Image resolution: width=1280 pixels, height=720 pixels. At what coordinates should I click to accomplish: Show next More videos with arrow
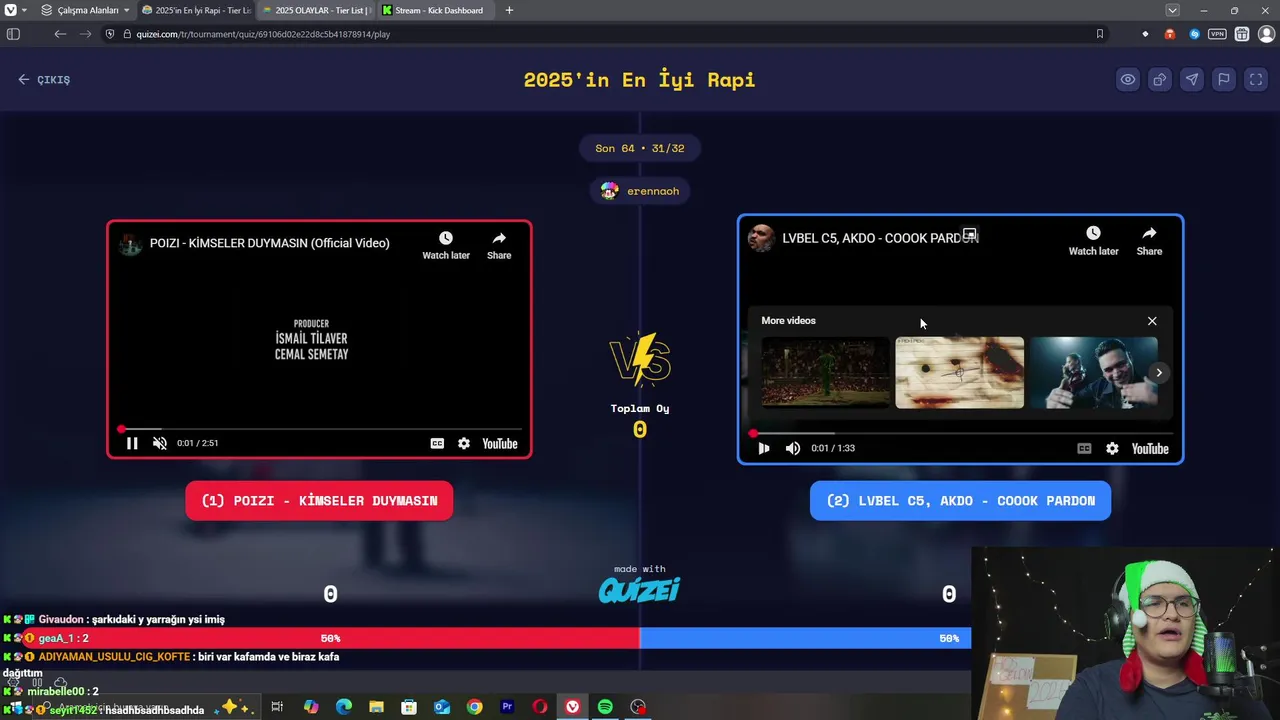click(x=1159, y=373)
